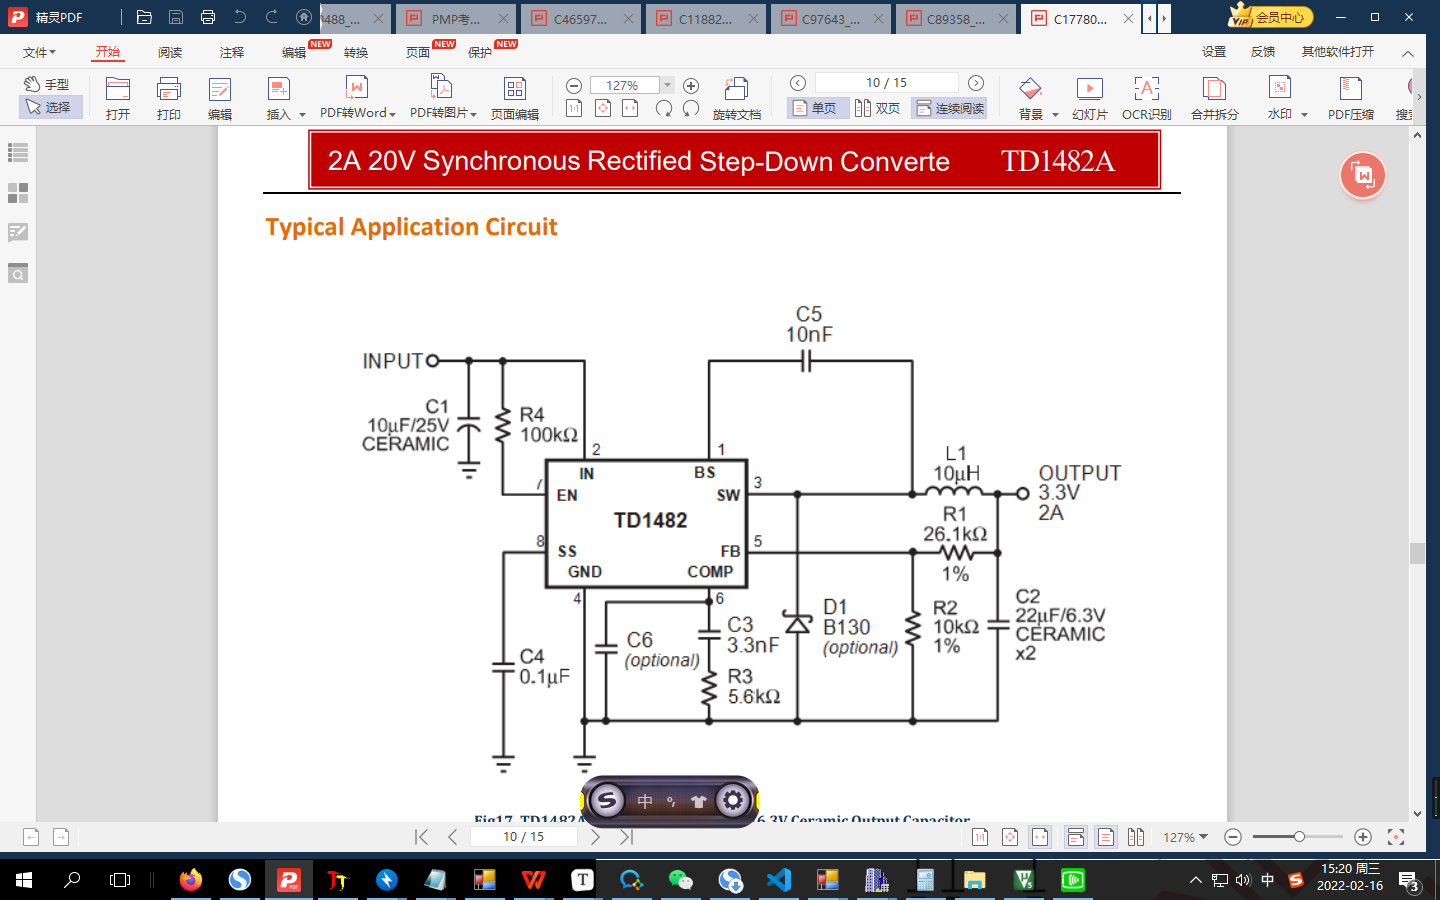This screenshot has height=900, width=1440.
Task: Choose 其他软件打开 to open elsewhere
Action: pyautogui.click(x=1337, y=52)
